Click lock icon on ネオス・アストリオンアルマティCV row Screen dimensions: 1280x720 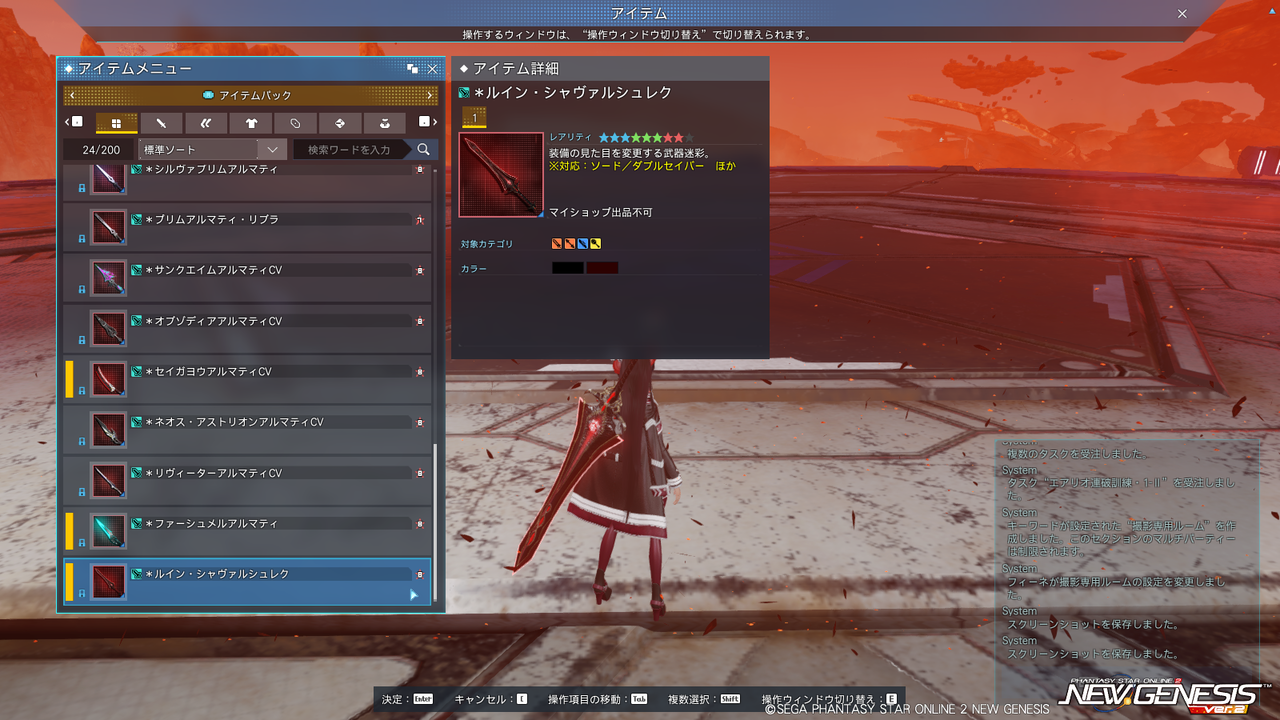(x=82, y=443)
